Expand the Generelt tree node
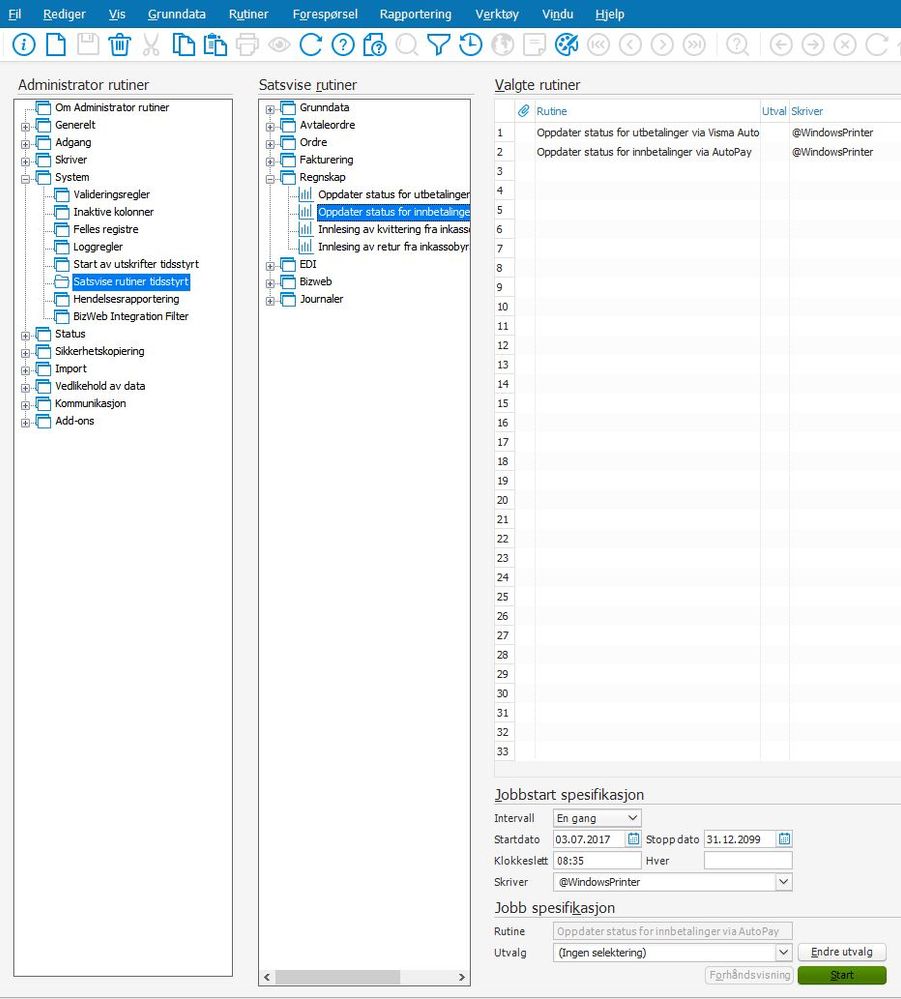The image size is (901, 999). pos(25,127)
